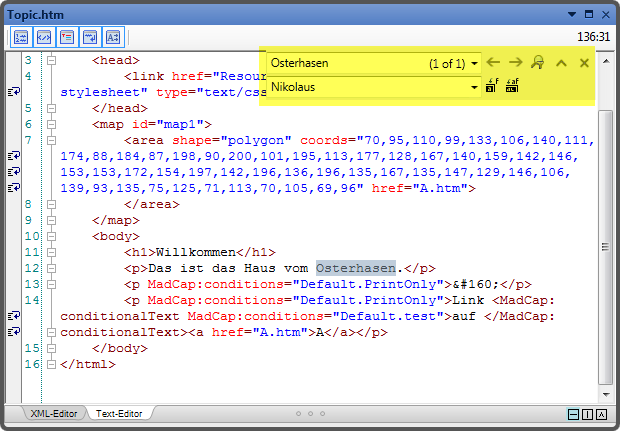Click the Replace next icon
Viewport: 620px width, 431px height.
(x=491, y=87)
